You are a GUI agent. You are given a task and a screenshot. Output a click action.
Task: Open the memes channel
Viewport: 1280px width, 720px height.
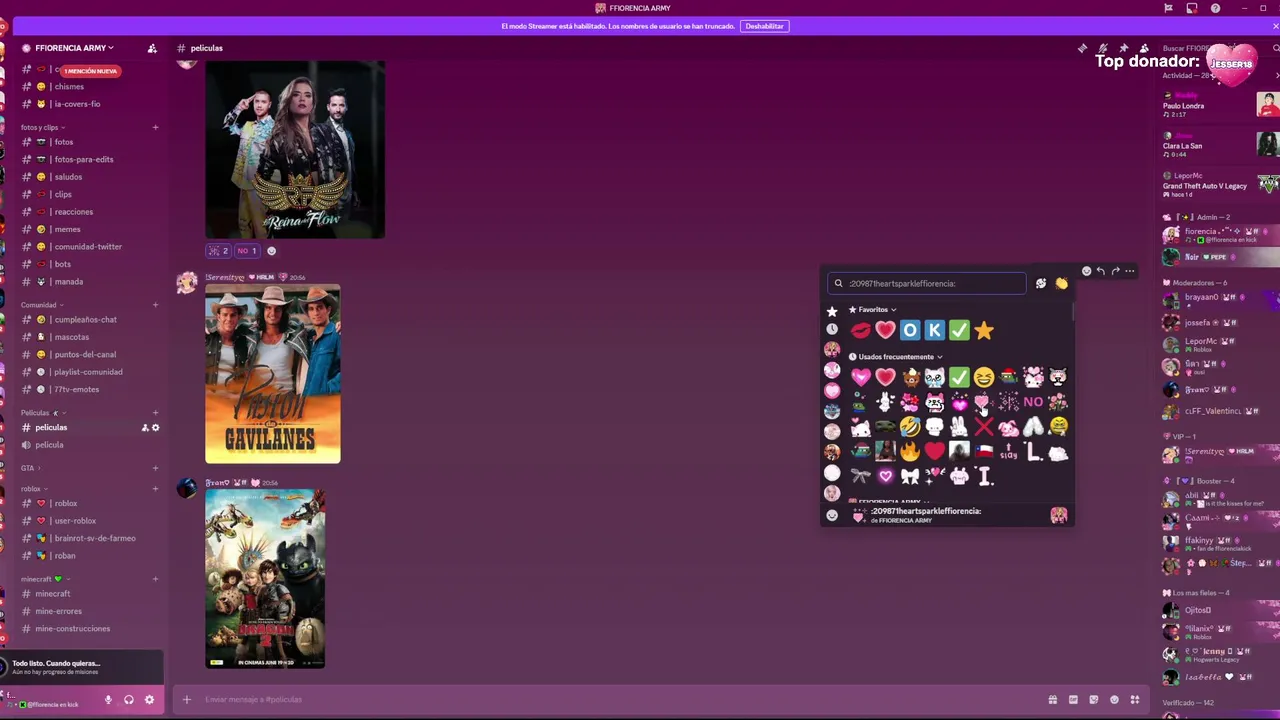pos(67,229)
